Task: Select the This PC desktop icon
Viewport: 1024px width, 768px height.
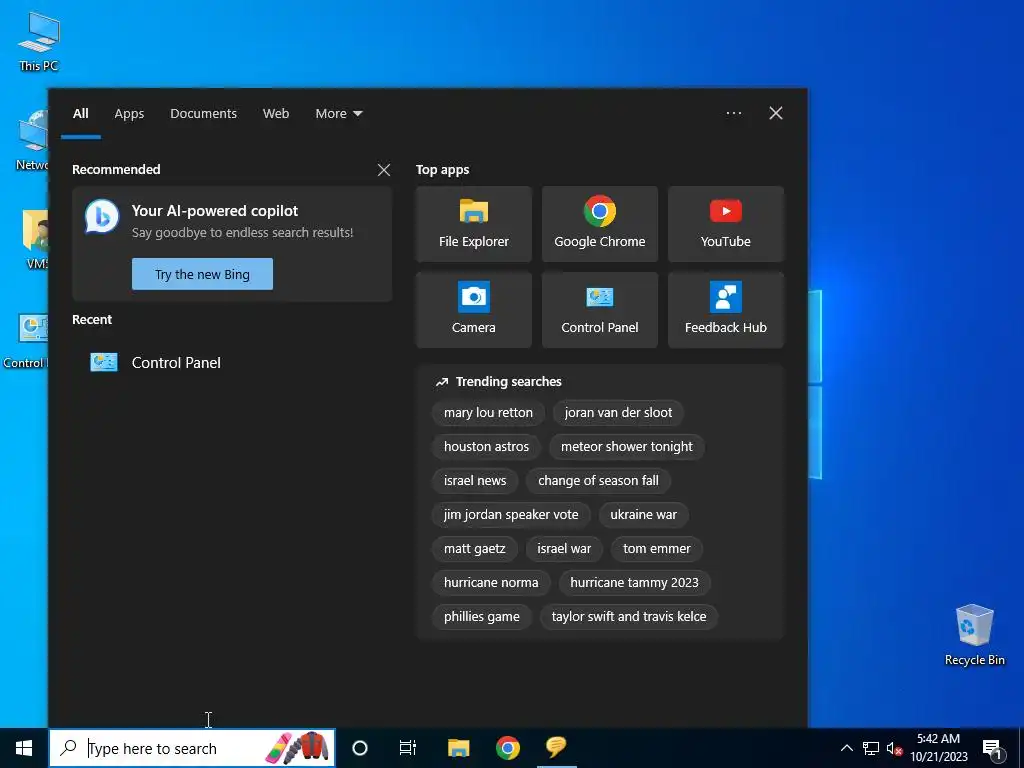Action: pos(39,41)
